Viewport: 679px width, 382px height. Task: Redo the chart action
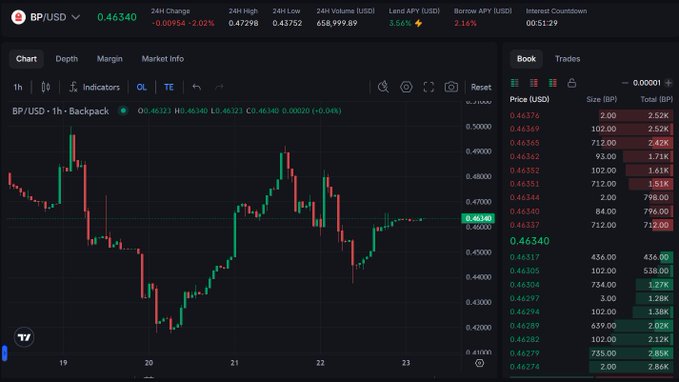tap(219, 87)
